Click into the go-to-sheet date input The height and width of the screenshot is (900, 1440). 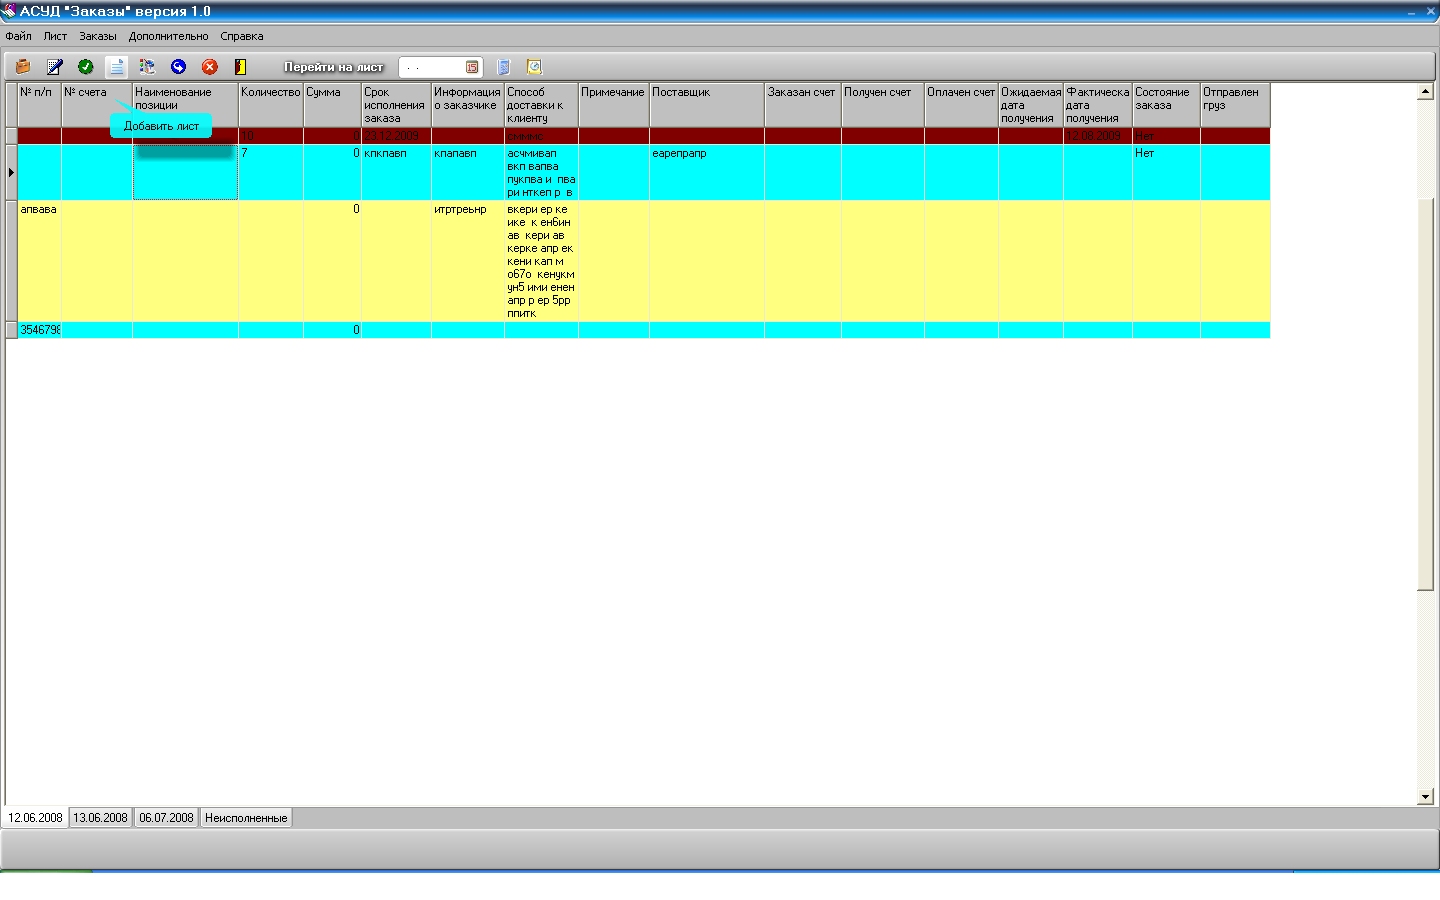pyautogui.click(x=432, y=67)
